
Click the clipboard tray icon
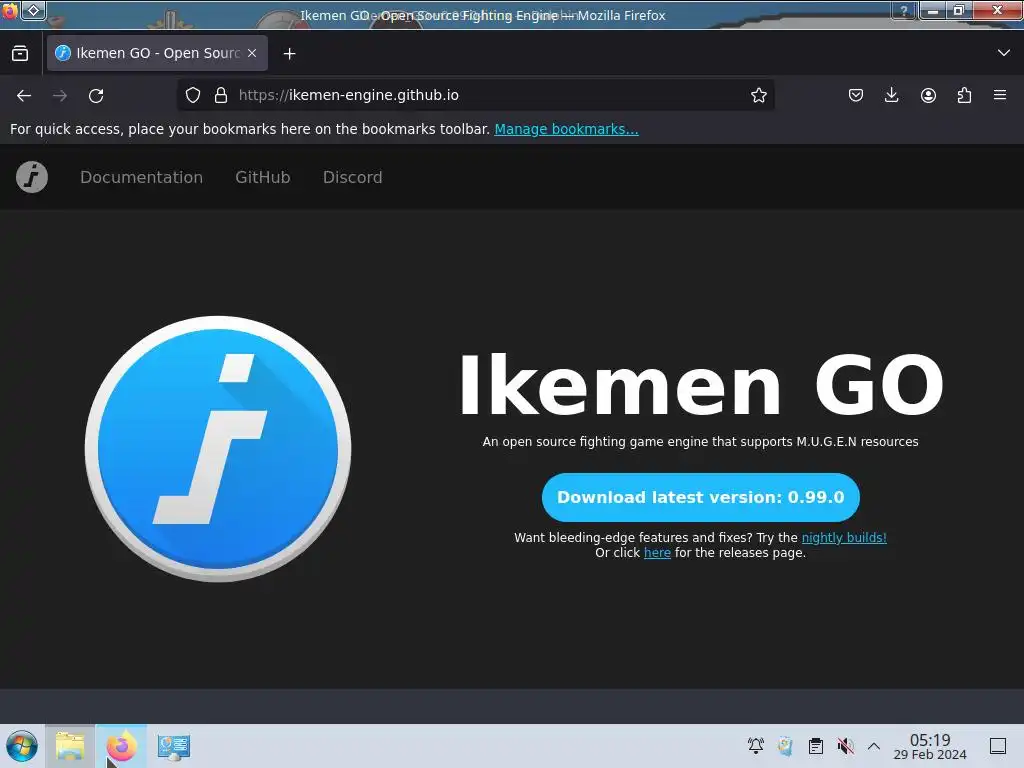pos(816,746)
